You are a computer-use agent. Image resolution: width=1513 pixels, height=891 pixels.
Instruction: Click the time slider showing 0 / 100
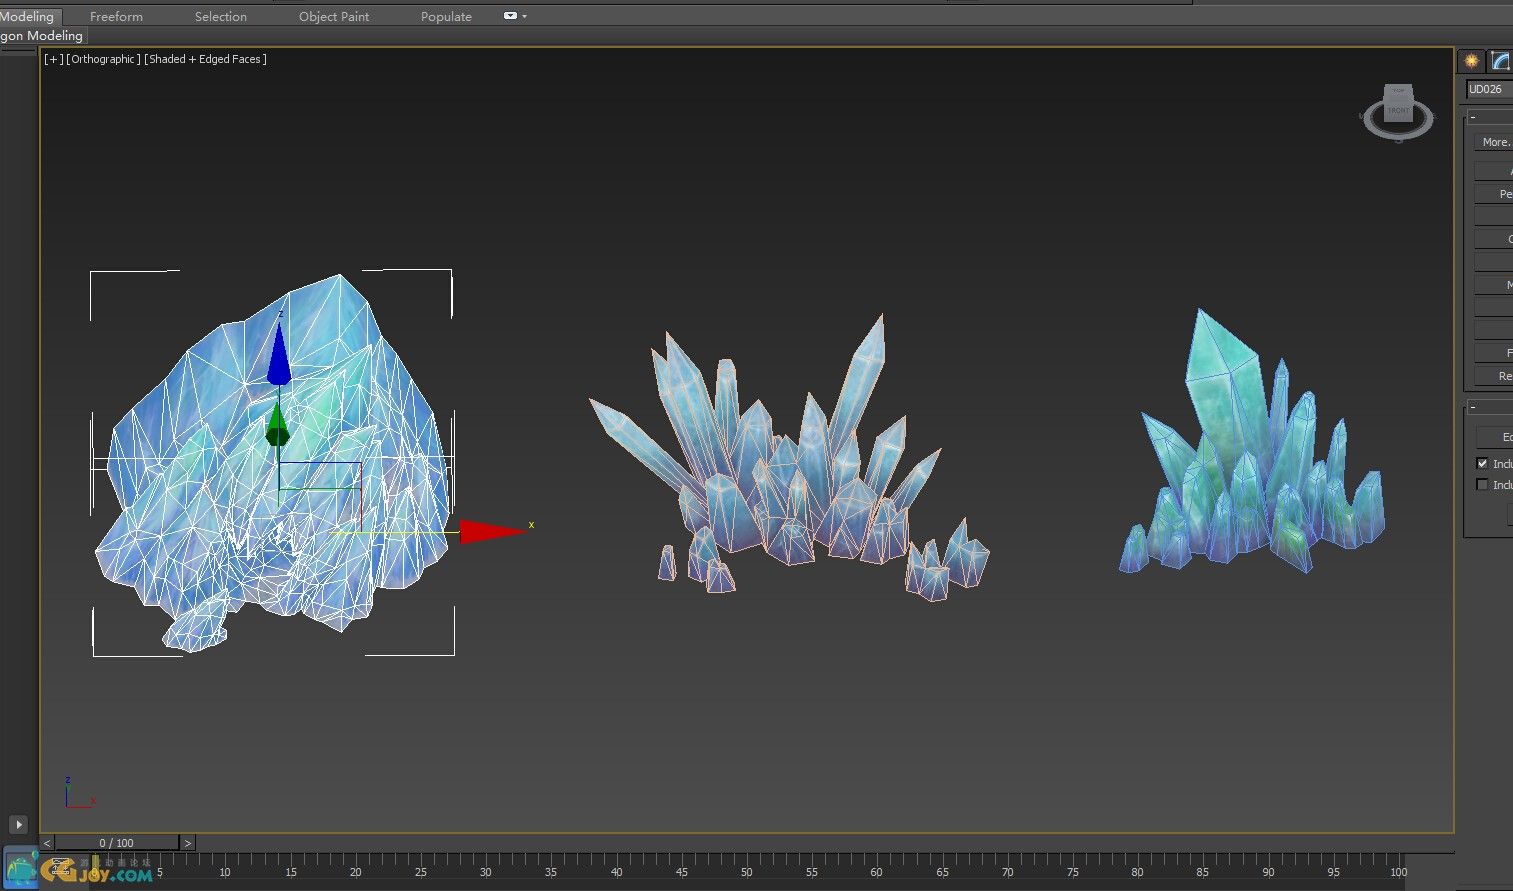tap(117, 843)
